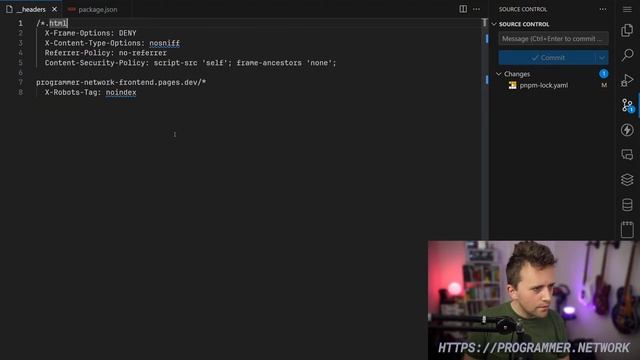Open the notepad icon in activity bar
This screenshot has height=360, width=640.
point(627,229)
